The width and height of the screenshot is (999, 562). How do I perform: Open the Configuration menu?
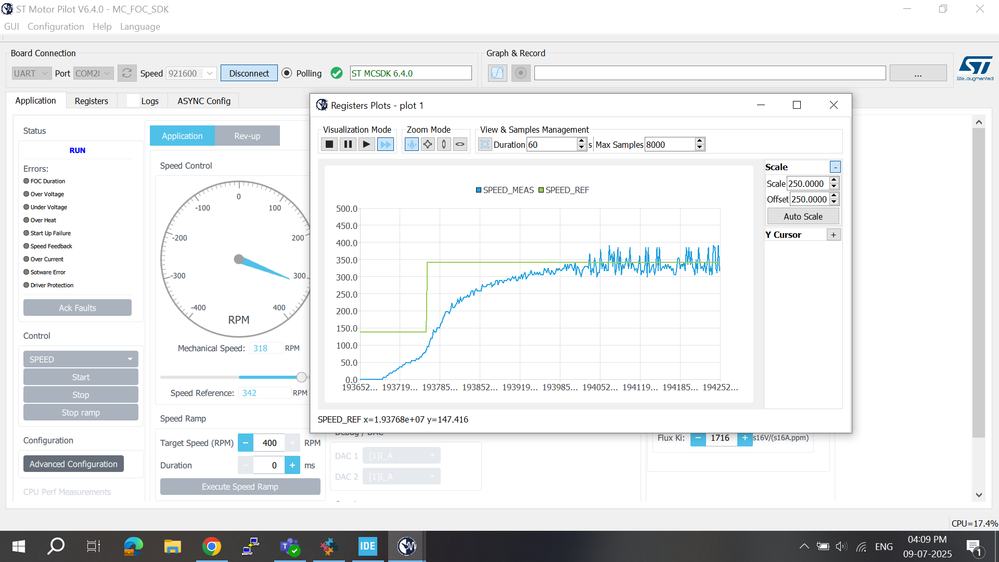click(55, 27)
